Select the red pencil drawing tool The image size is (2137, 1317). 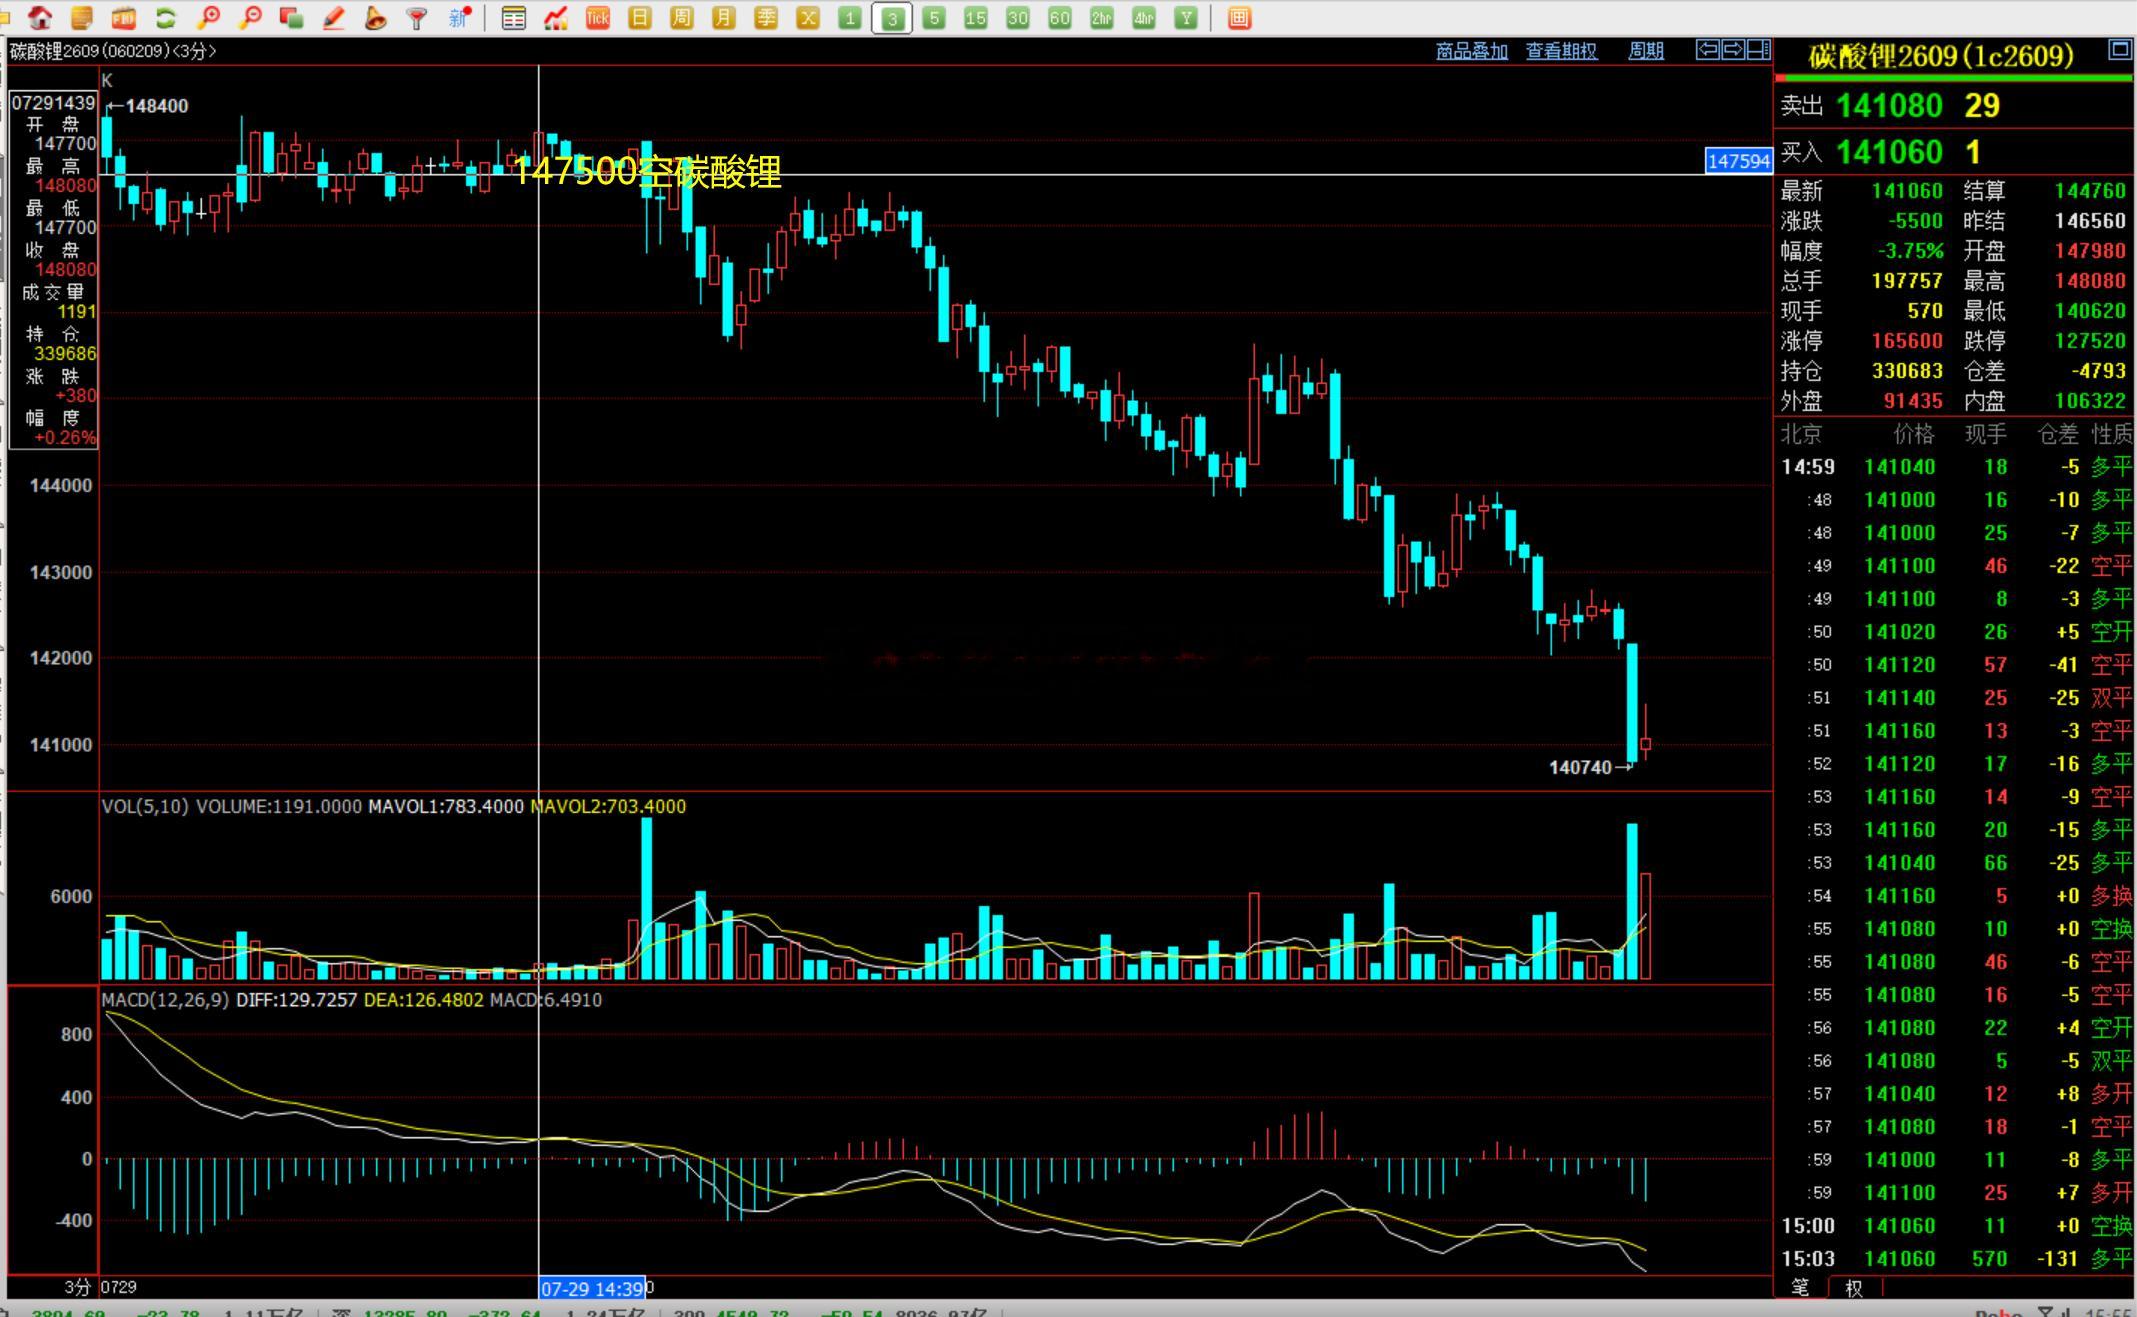tap(334, 17)
